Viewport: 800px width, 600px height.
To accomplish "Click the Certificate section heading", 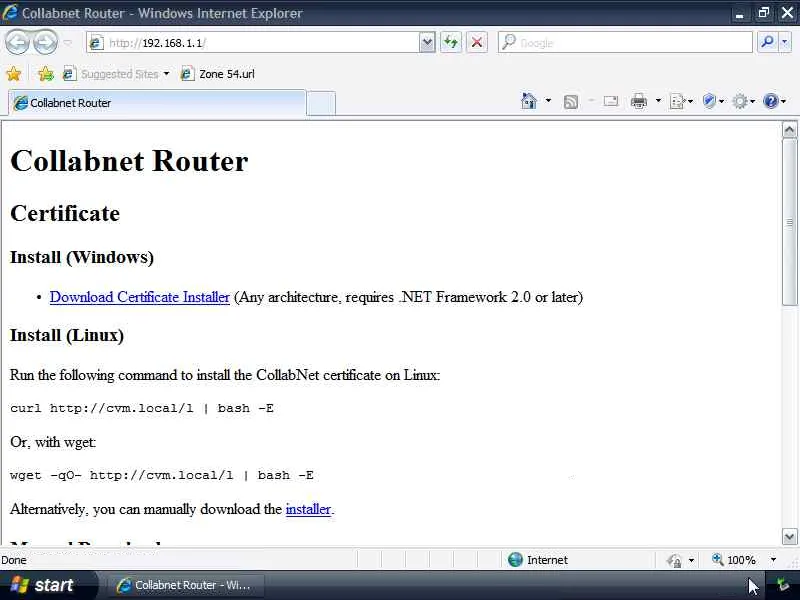I will pos(65,213).
